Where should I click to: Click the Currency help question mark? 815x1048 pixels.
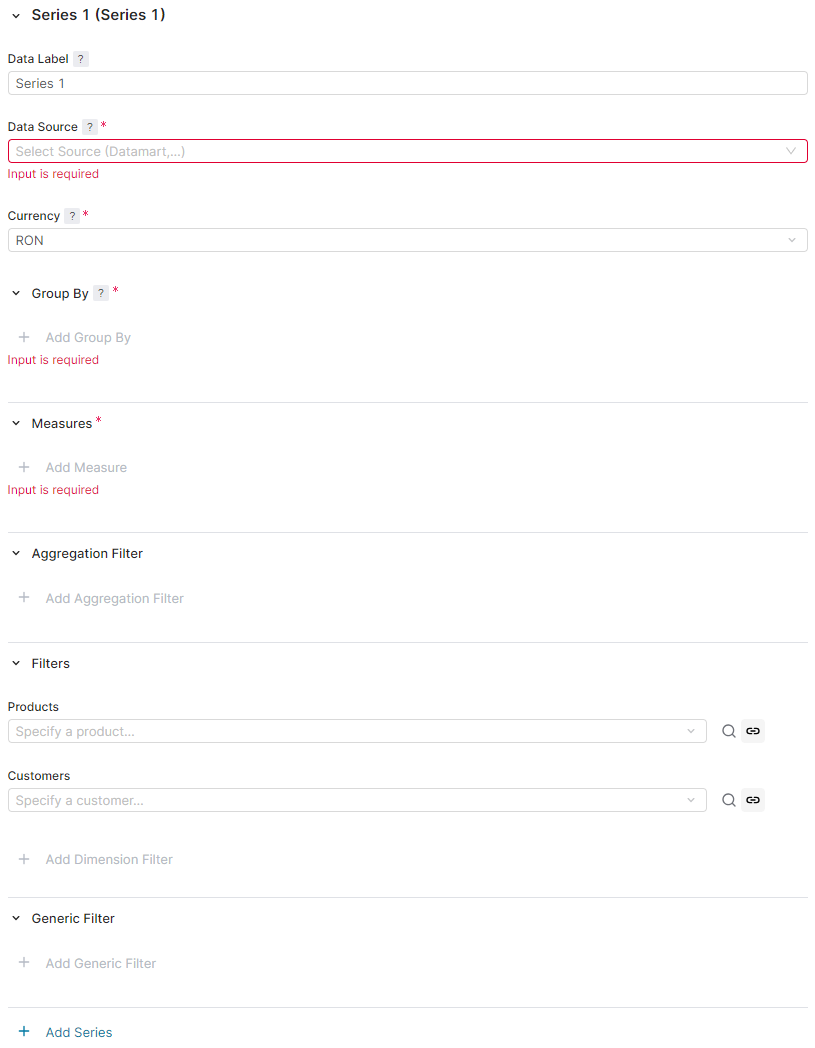72,216
